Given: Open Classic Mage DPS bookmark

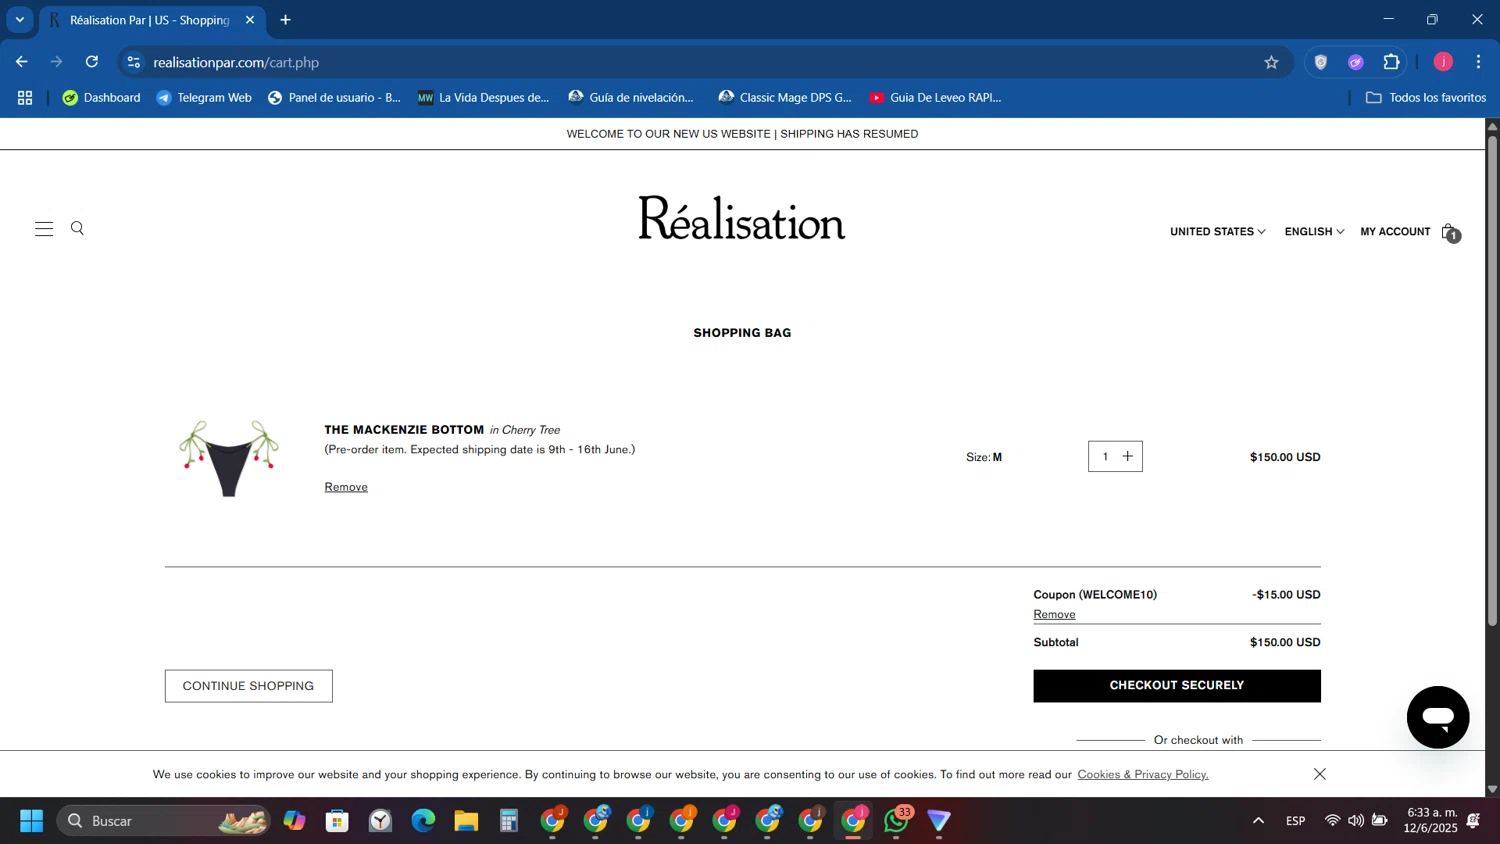Looking at the screenshot, I should (785, 98).
